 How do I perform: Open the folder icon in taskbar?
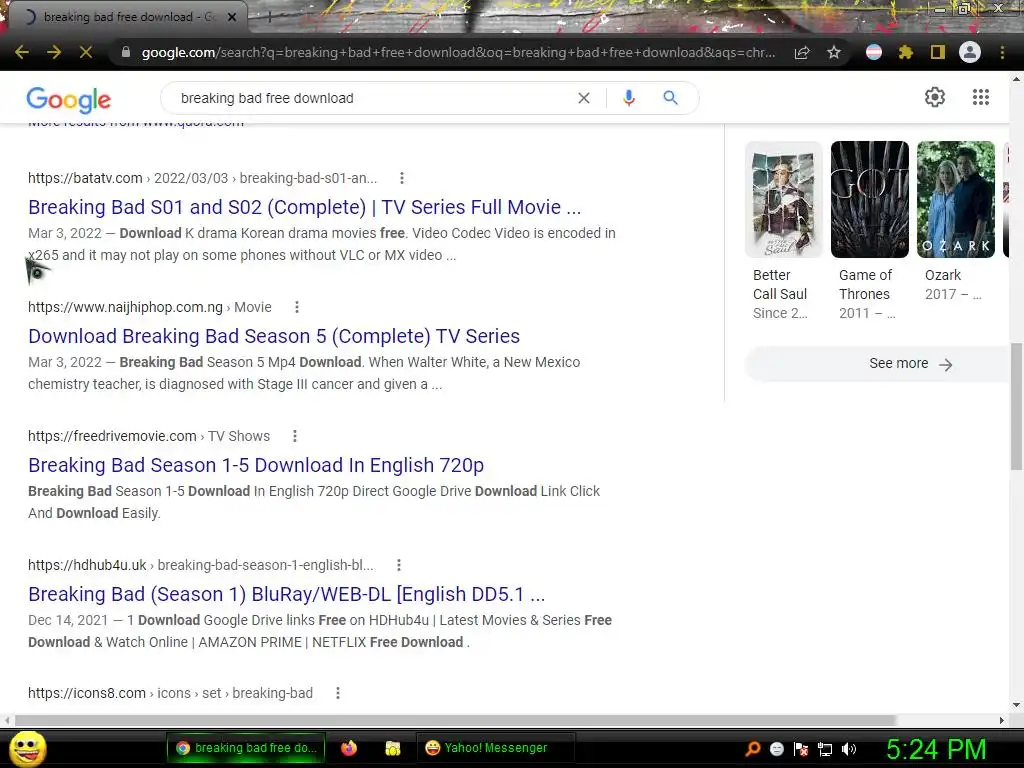[x=392, y=748]
